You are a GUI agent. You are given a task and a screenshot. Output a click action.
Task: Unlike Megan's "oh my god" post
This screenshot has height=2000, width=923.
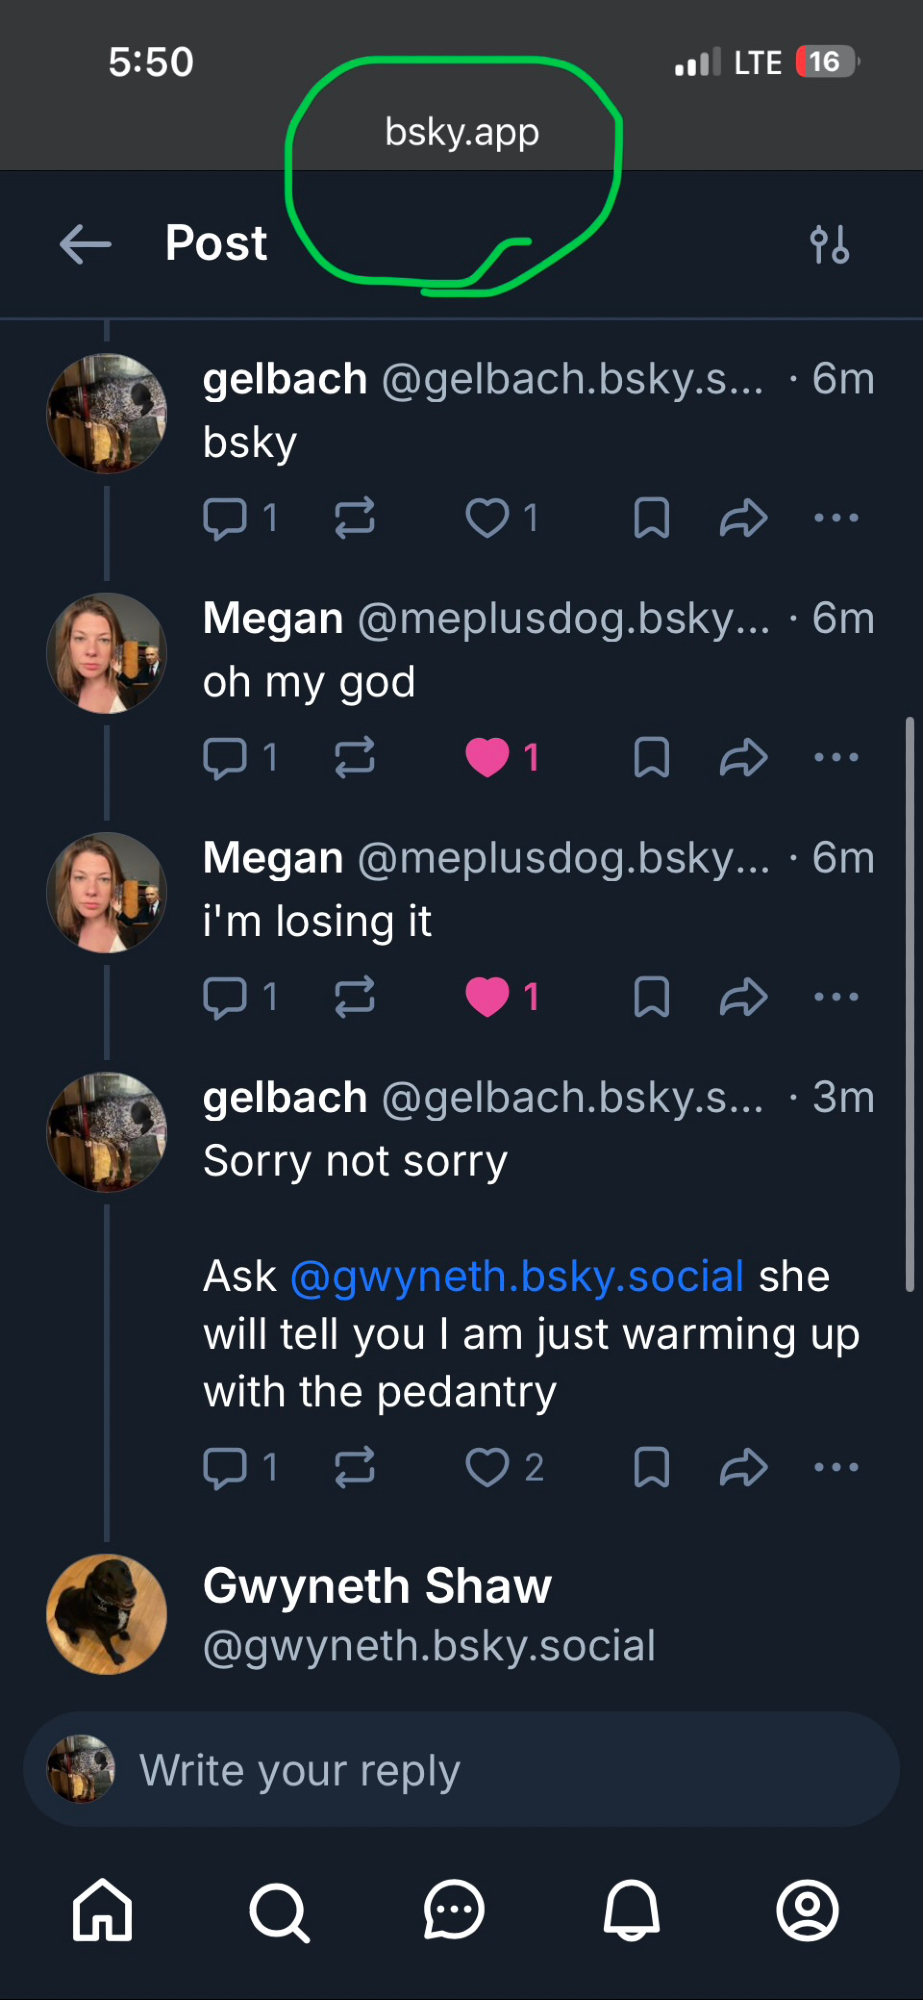click(x=488, y=757)
